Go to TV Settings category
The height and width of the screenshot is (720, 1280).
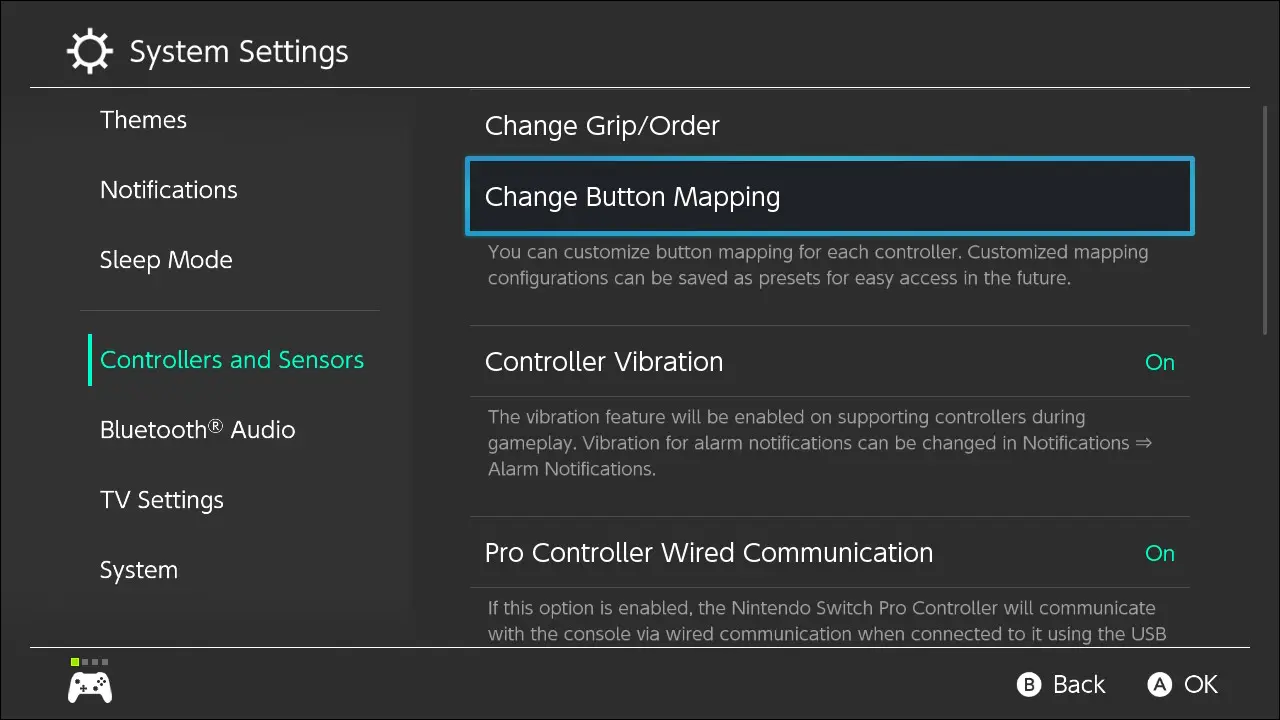pyautogui.click(x=162, y=500)
